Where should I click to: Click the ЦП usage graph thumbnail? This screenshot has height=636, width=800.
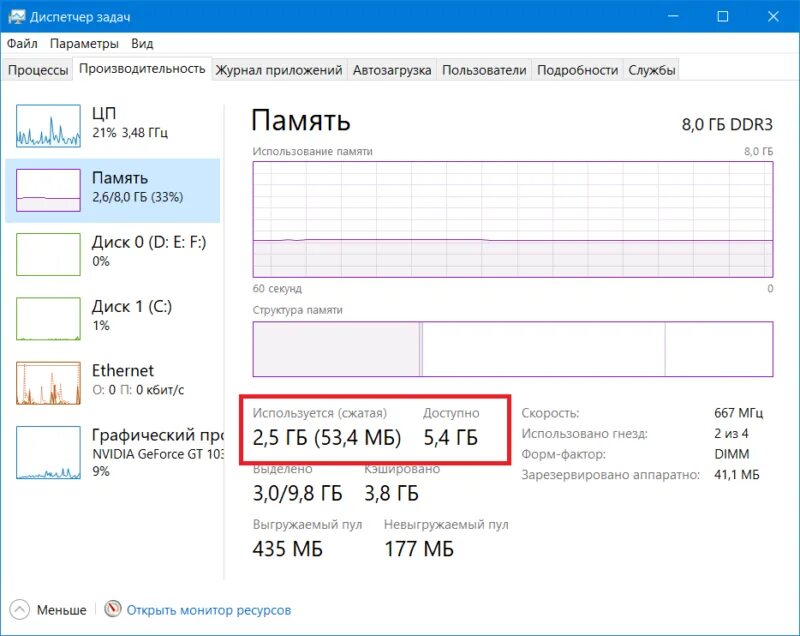[48, 126]
